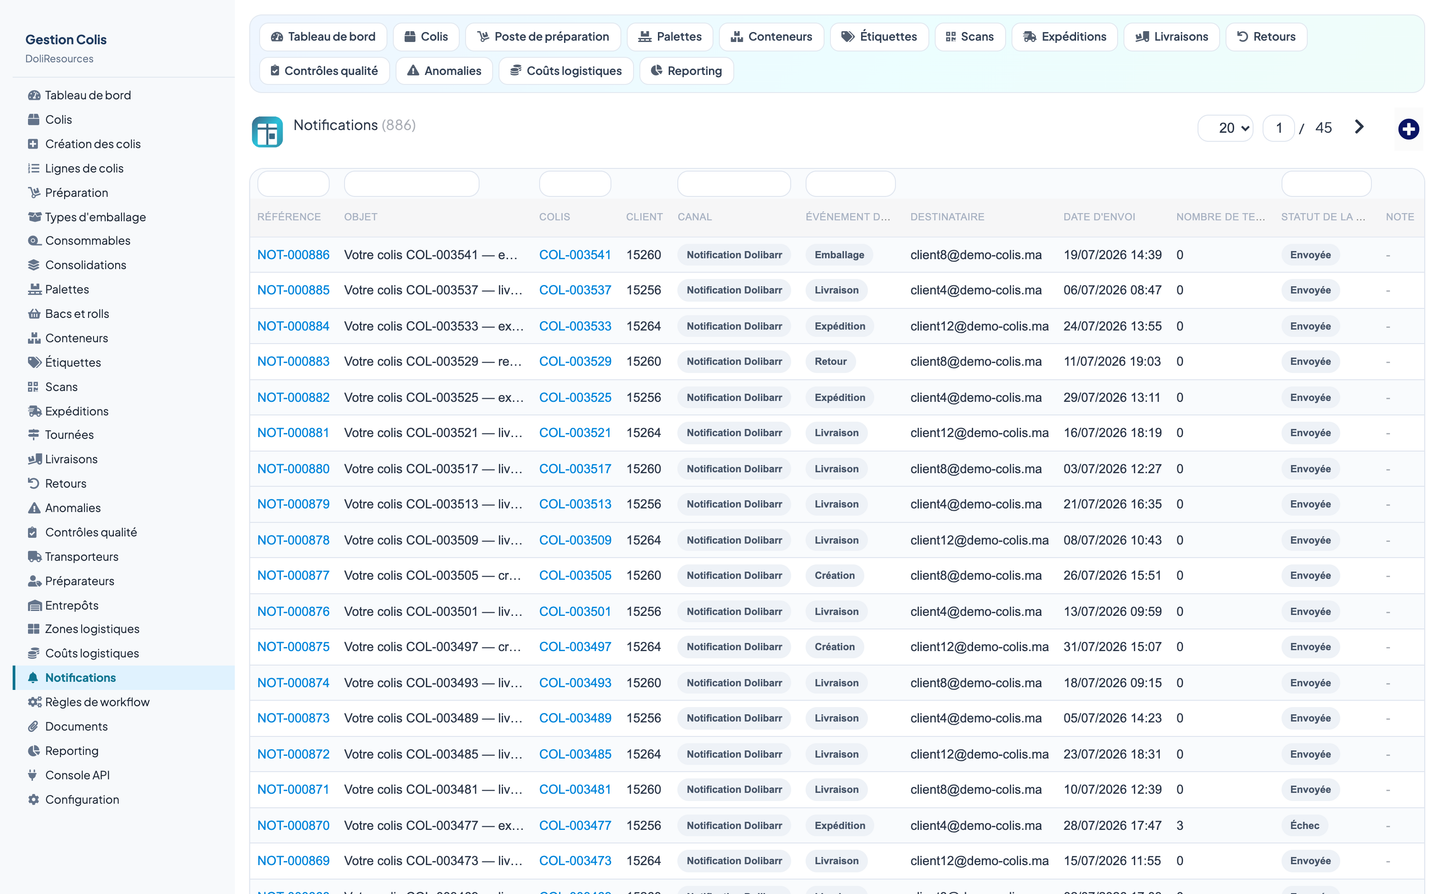The image size is (1445, 894).
Task: Open Reporting in the sidebar menu
Action: tap(72, 751)
